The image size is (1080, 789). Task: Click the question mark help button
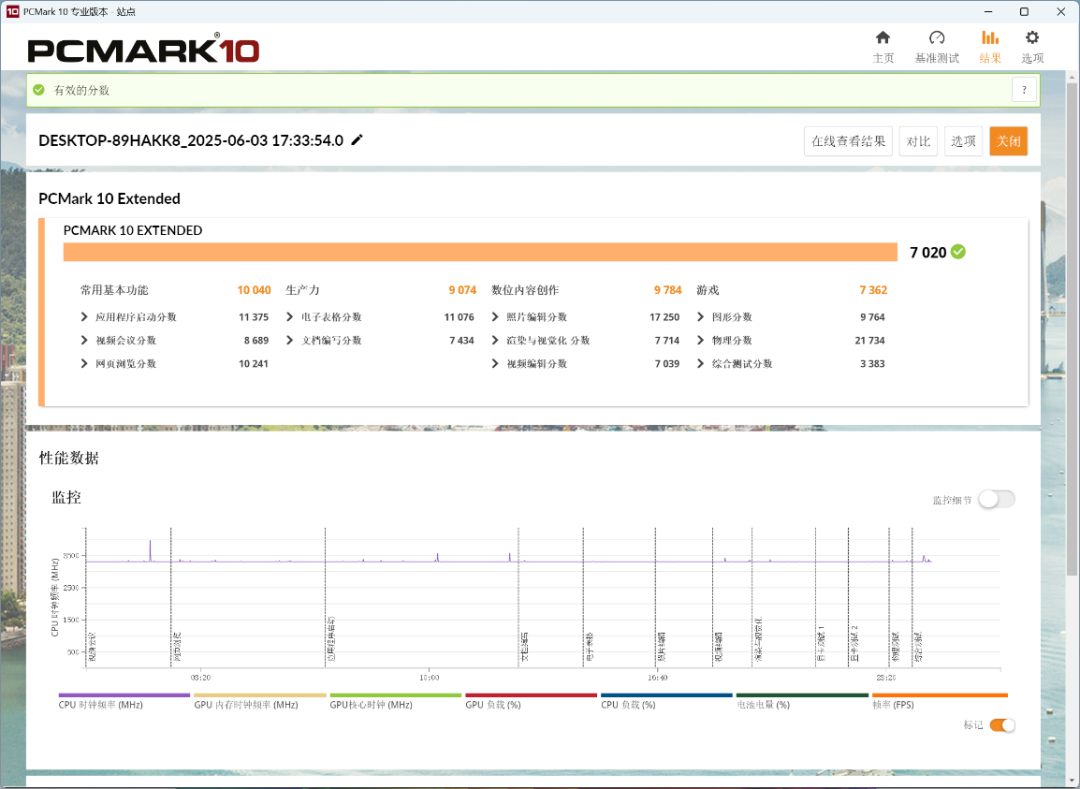coord(1024,90)
